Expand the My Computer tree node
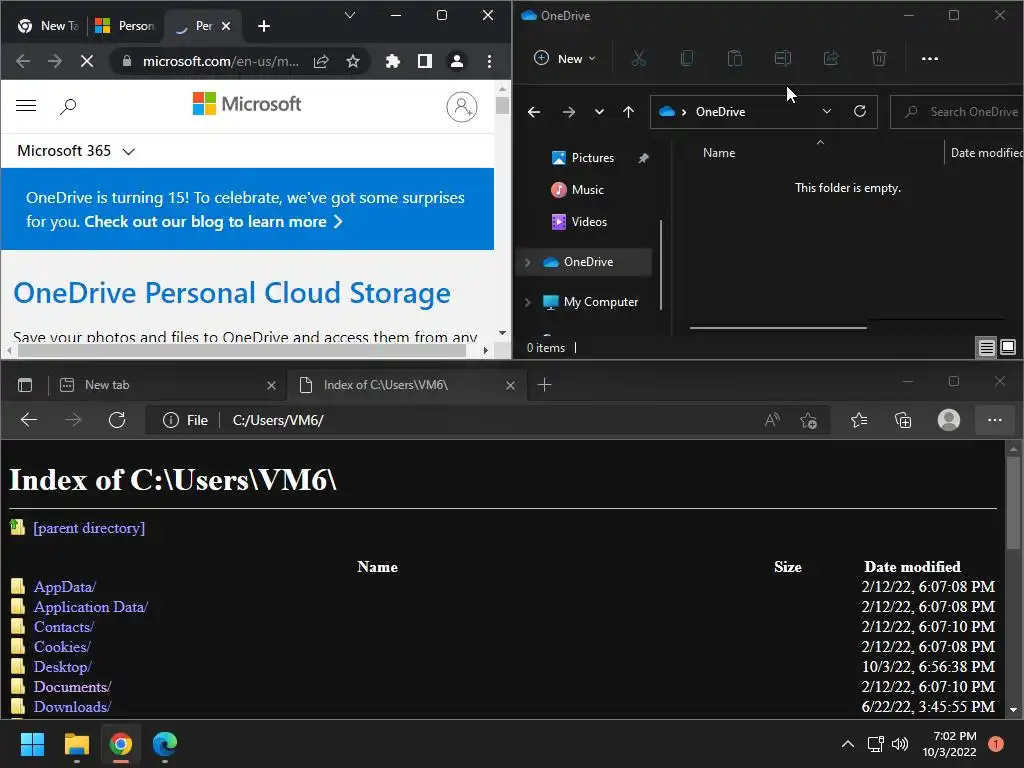Viewport: 1024px width, 768px height. 528,302
